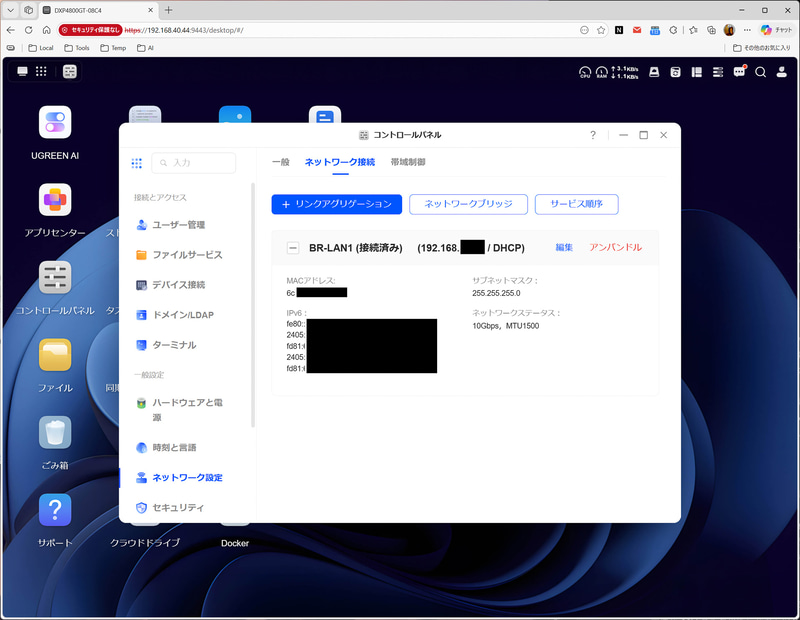Switch to the 一般 tab

click(x=281, y=162)
